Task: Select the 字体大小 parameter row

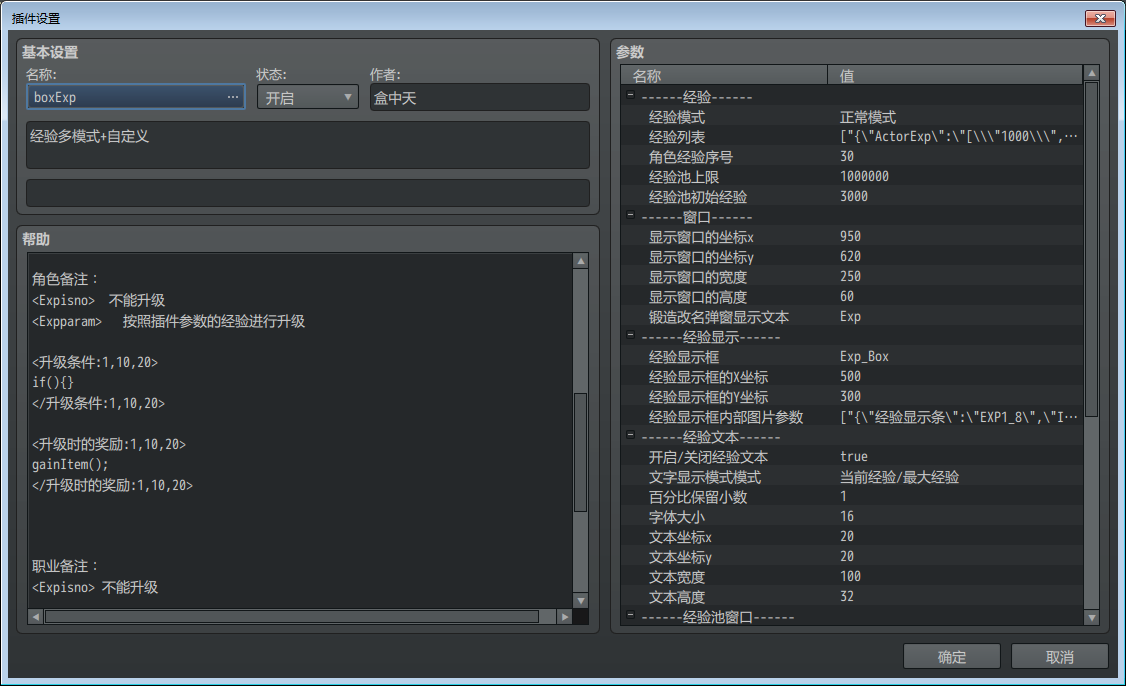Action: 852,516
